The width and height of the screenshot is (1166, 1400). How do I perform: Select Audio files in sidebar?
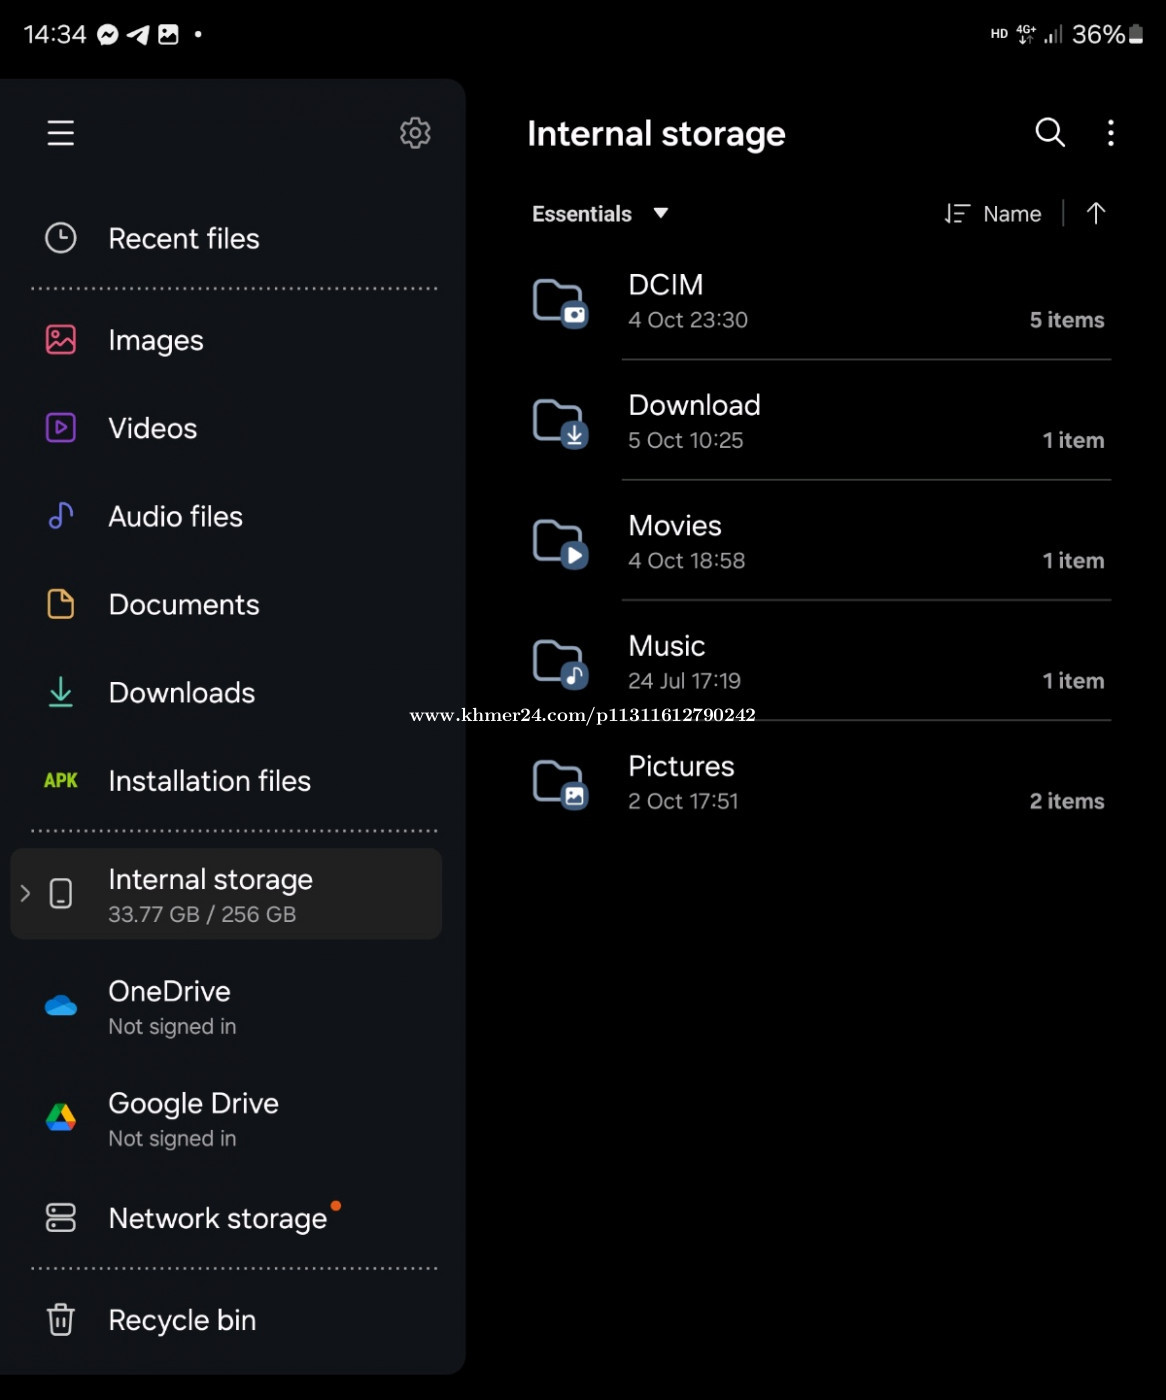175,517
